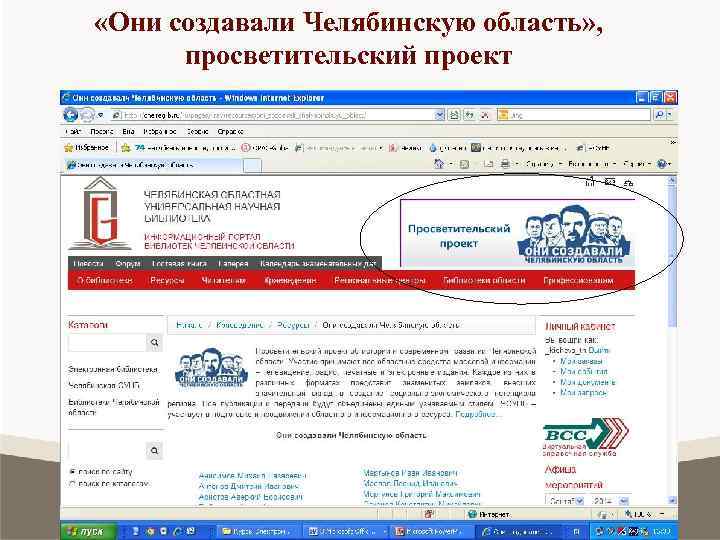The height and width of the screenshot is (540, 720).
Task: Click the browser search box
Action: 574,115
